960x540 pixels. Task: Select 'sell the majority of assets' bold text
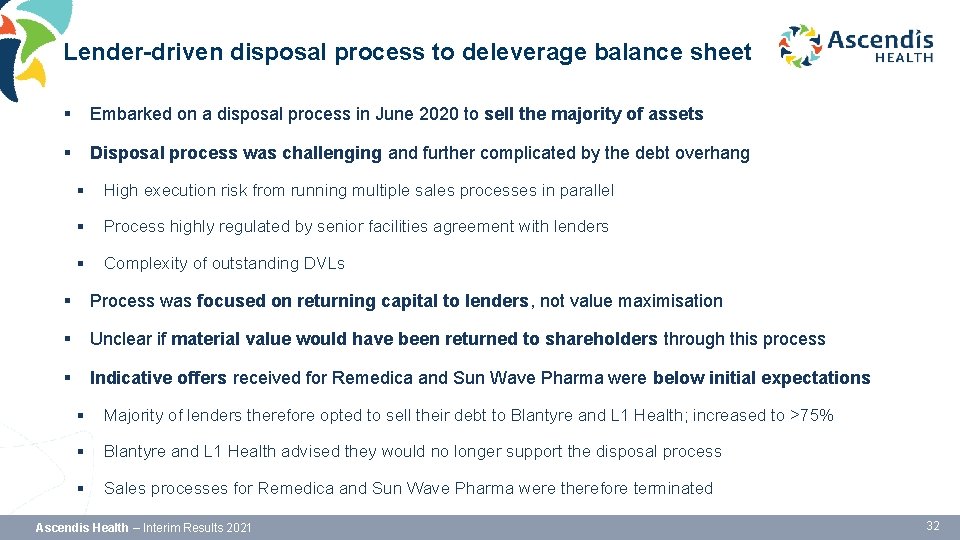593,114
